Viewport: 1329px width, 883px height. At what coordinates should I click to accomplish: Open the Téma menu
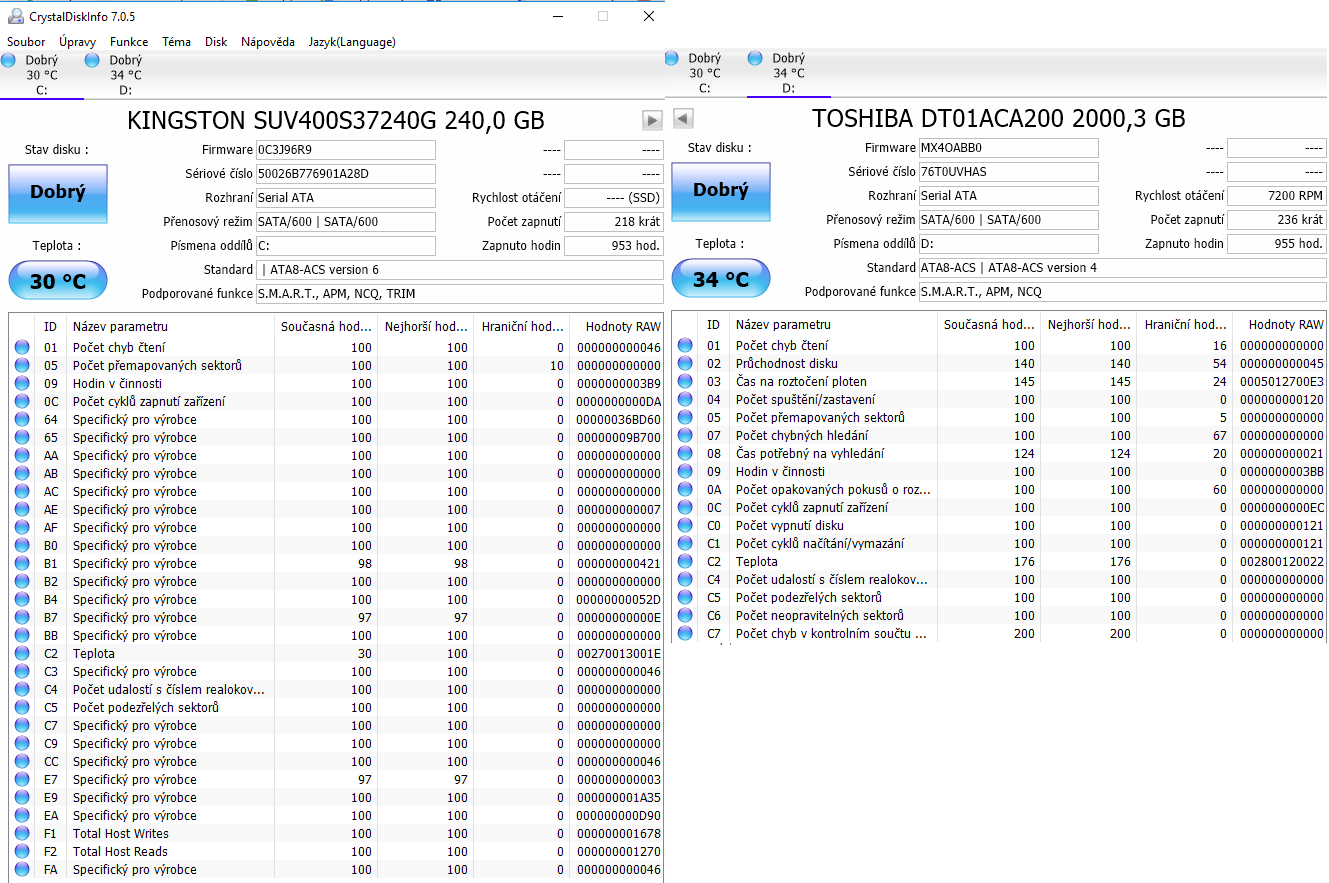(176, 42)
